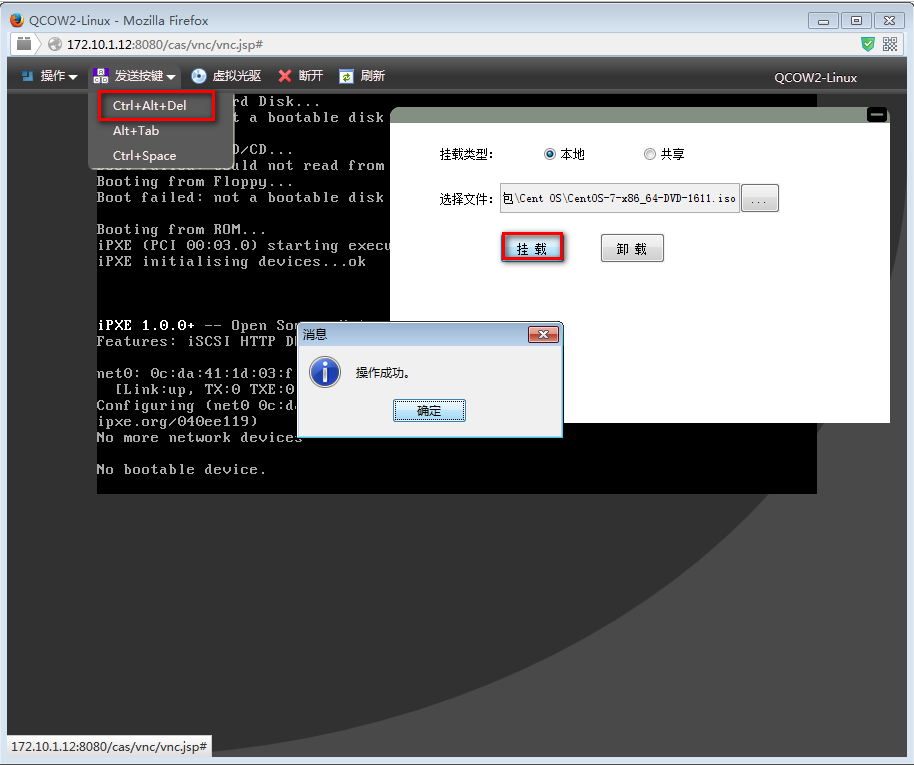Click the 刷新 refresh icon
This screenshot has height=765, width=914.
346,76
